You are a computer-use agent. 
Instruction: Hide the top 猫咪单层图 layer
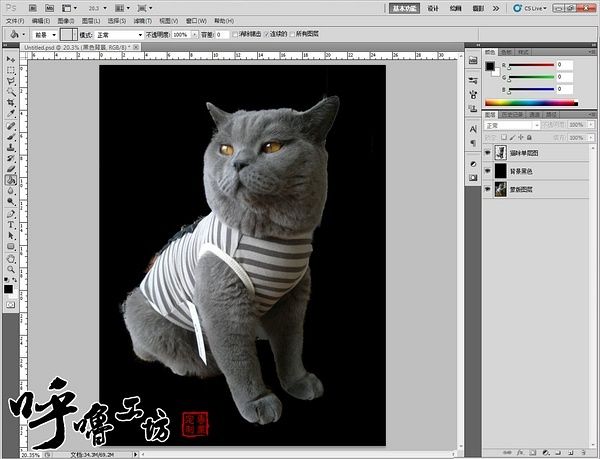(x=487, y=153)
